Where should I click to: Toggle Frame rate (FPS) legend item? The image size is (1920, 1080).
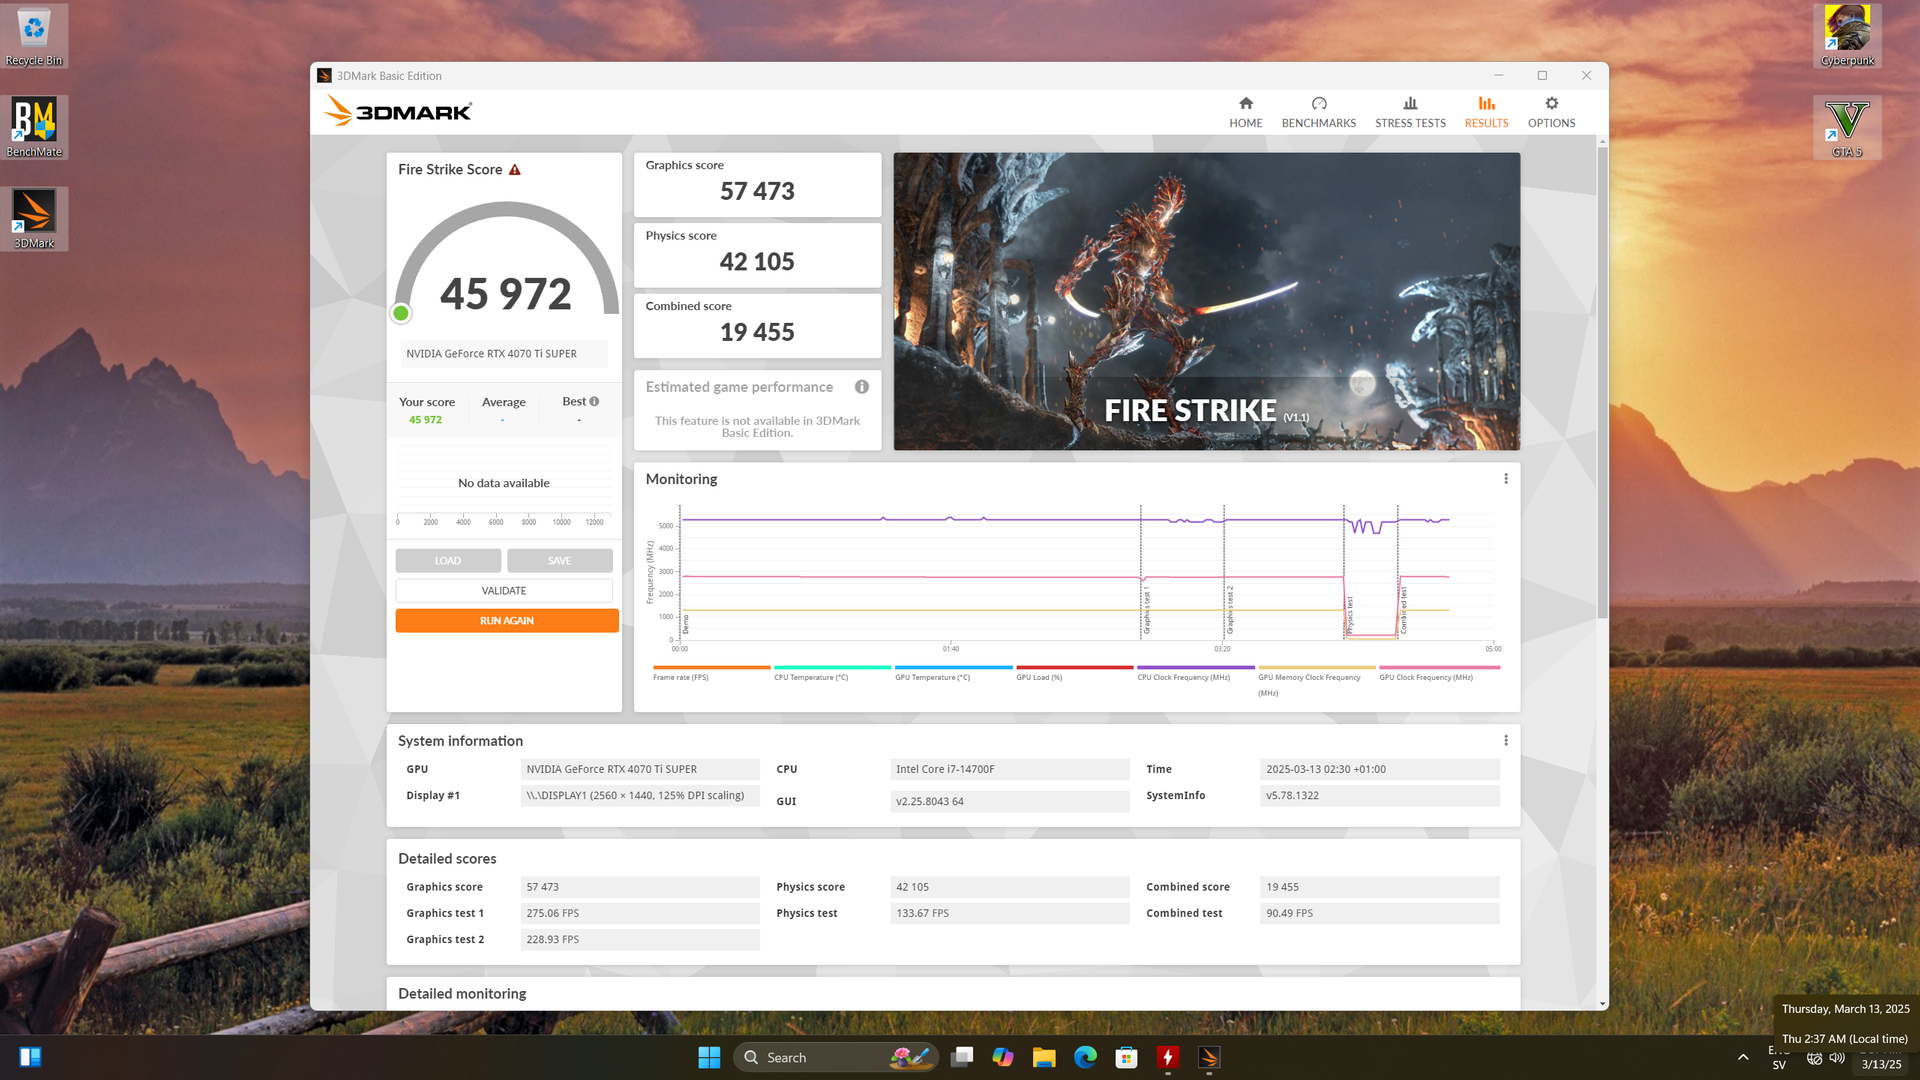pyautogui.click(x=711, y=673)
